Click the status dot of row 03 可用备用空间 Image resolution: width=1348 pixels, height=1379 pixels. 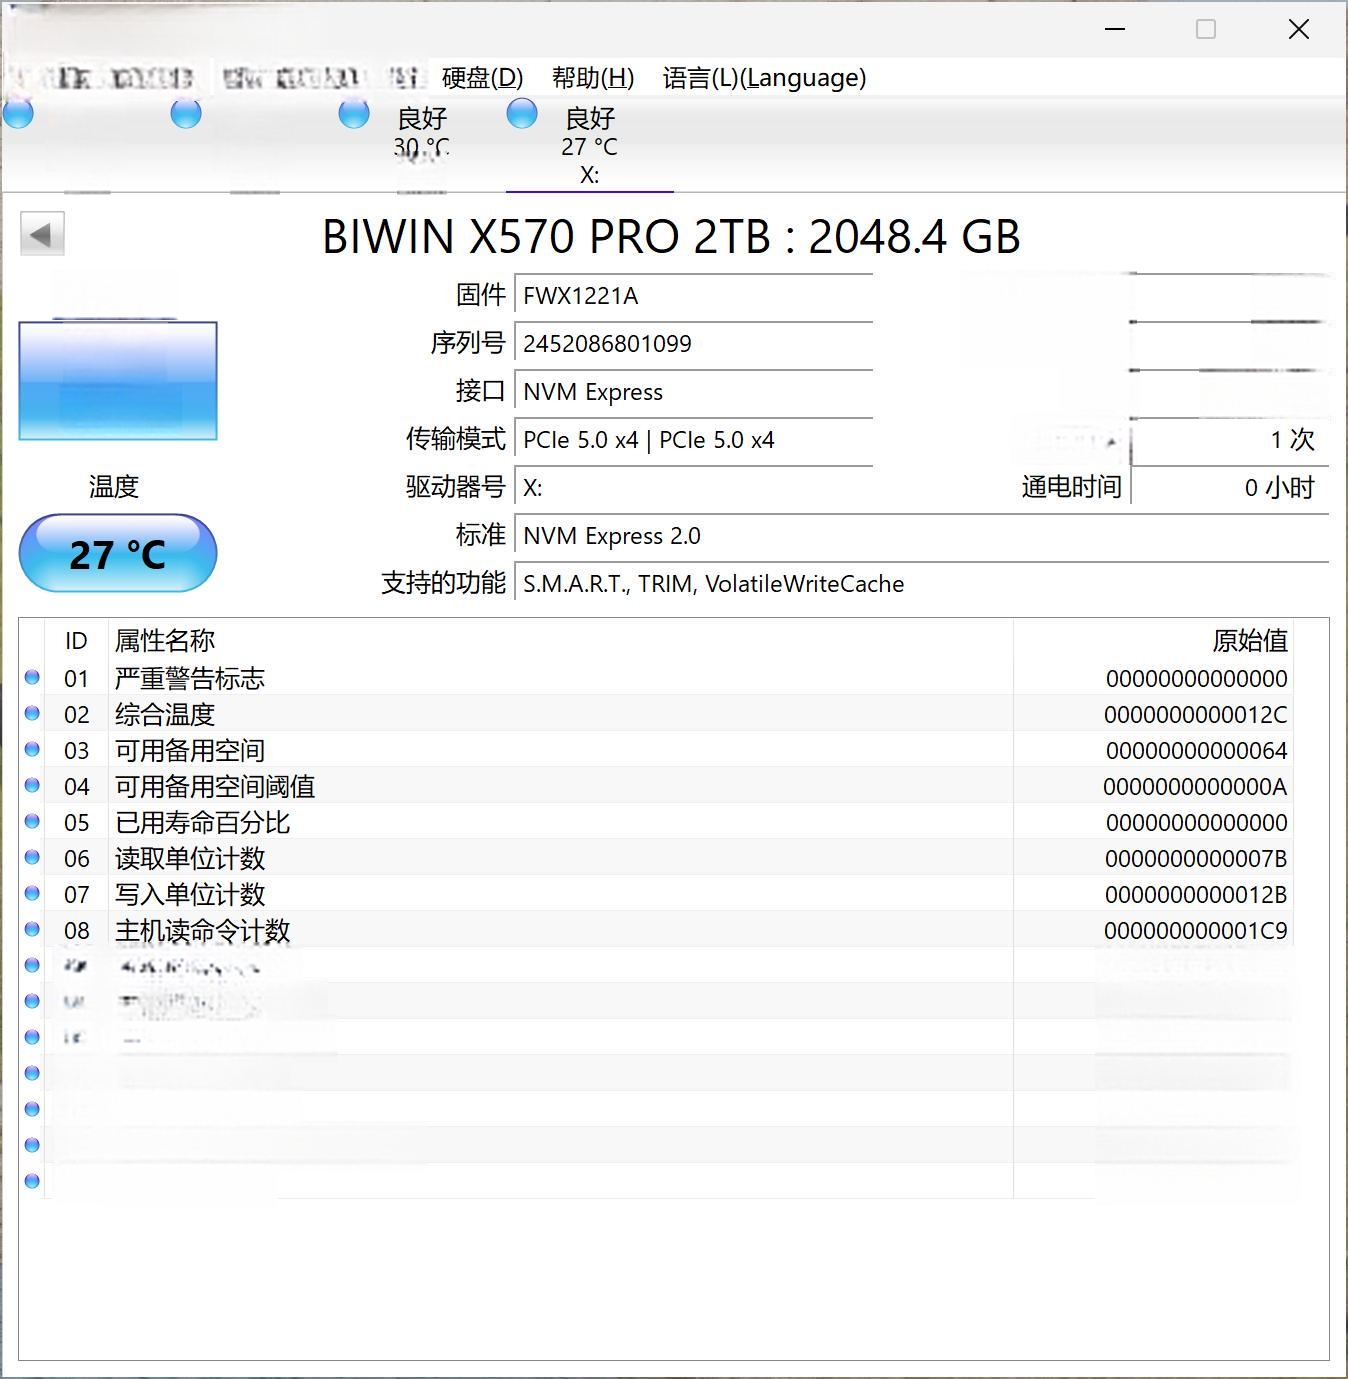32,749
